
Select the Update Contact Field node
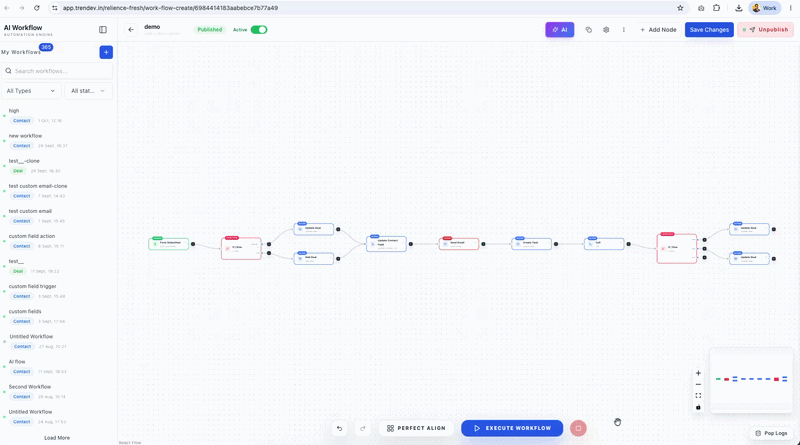[386, 244]
